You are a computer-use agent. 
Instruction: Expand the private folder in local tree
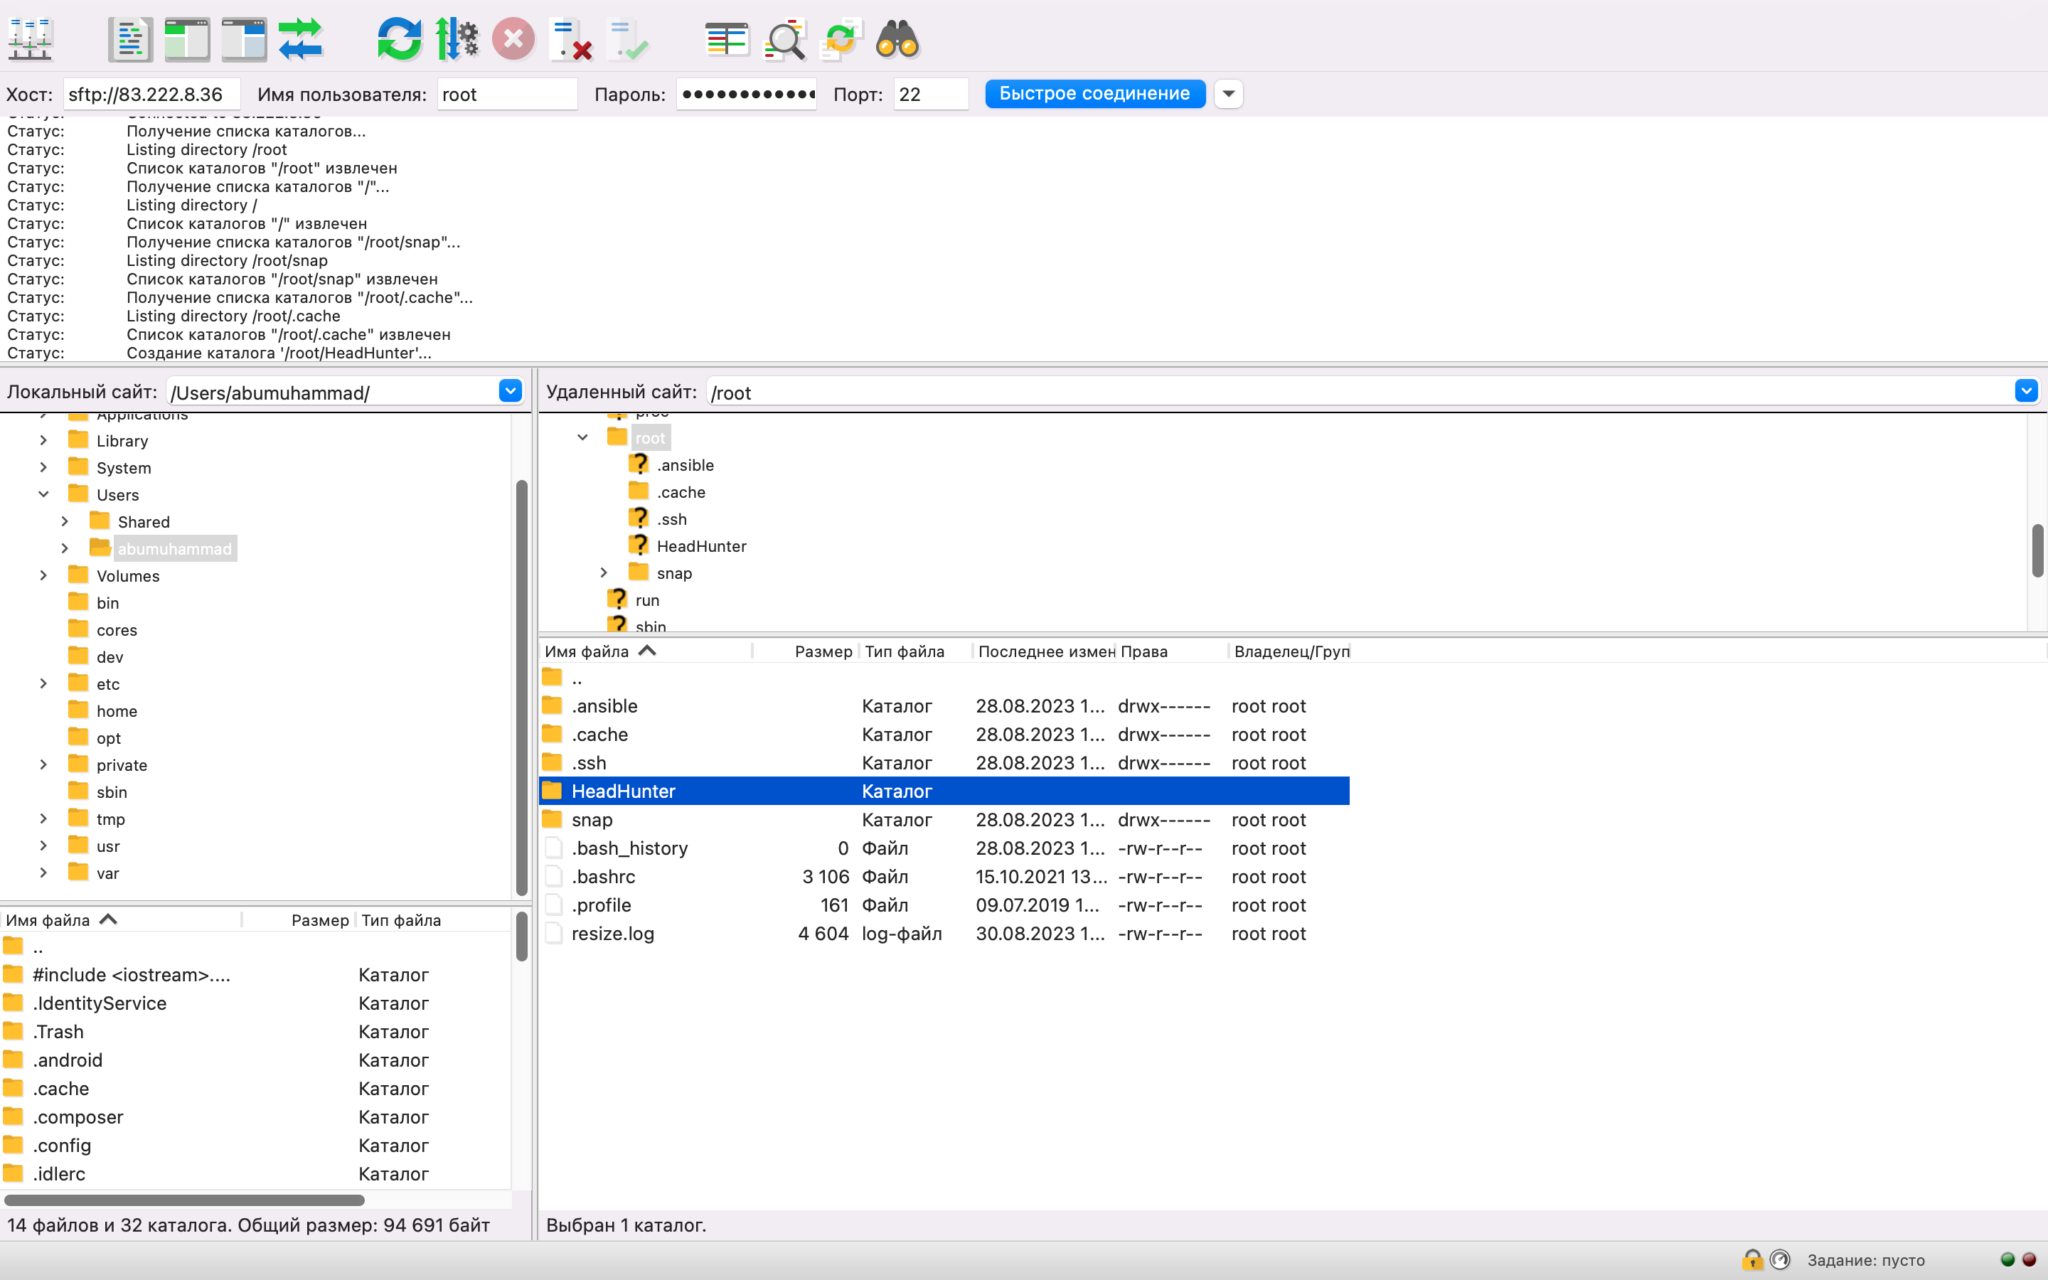(x=44, y=764)
